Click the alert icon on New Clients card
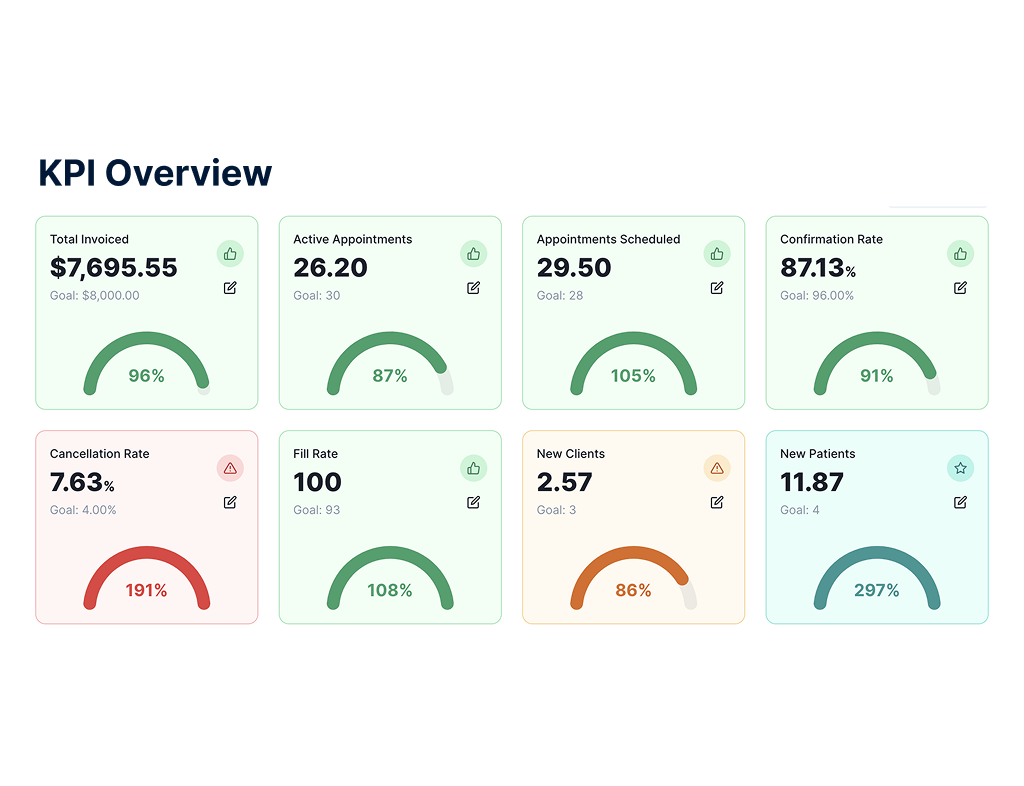The image size is (1024, 786). pyautogui.click(x=717, y=468)
